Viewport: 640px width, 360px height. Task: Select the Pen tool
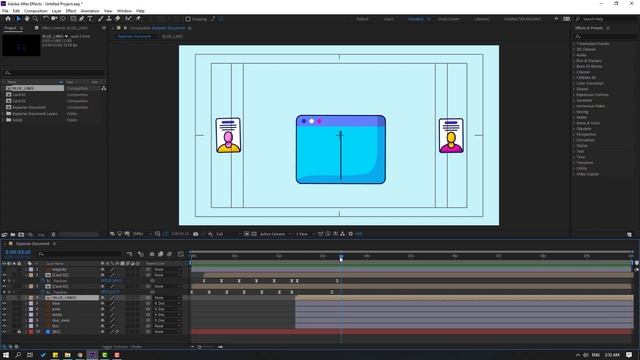pos(82,19)
